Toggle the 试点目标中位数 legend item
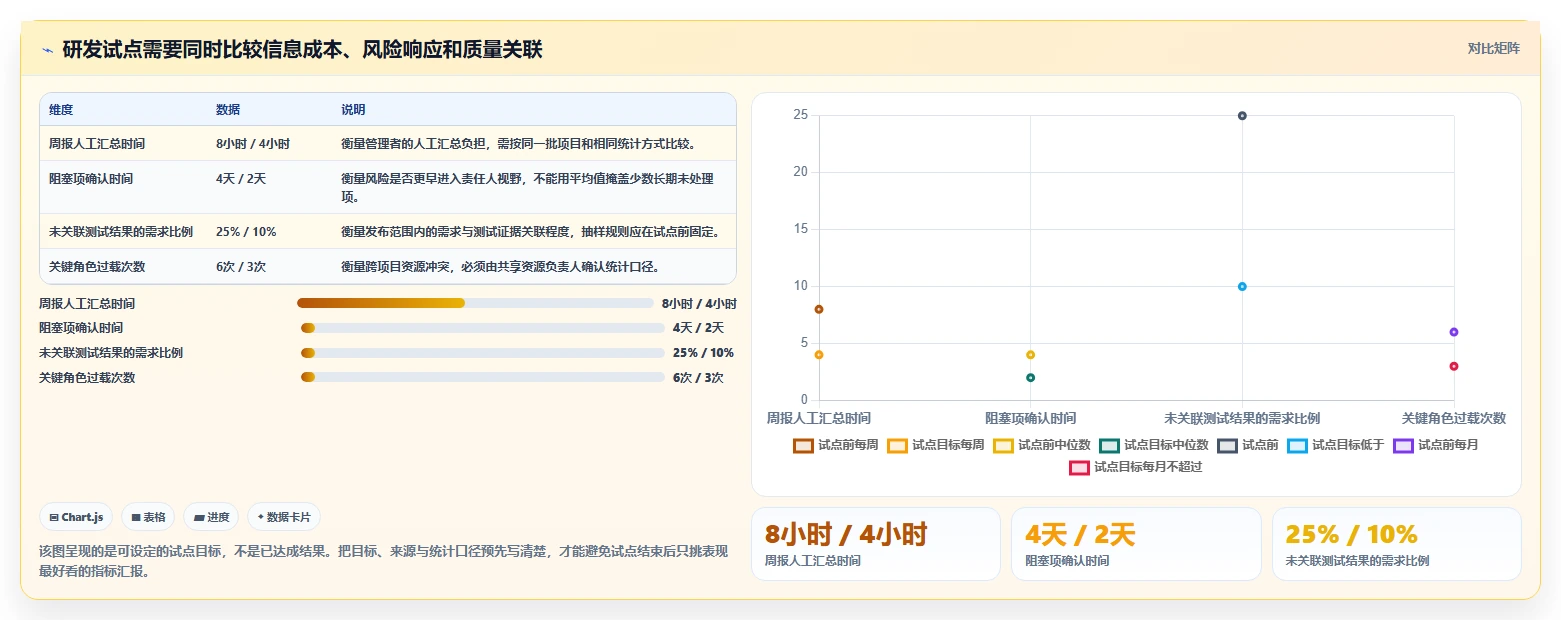The width and height of the screenshot is (1561, 620). [x=1153, y=445]
